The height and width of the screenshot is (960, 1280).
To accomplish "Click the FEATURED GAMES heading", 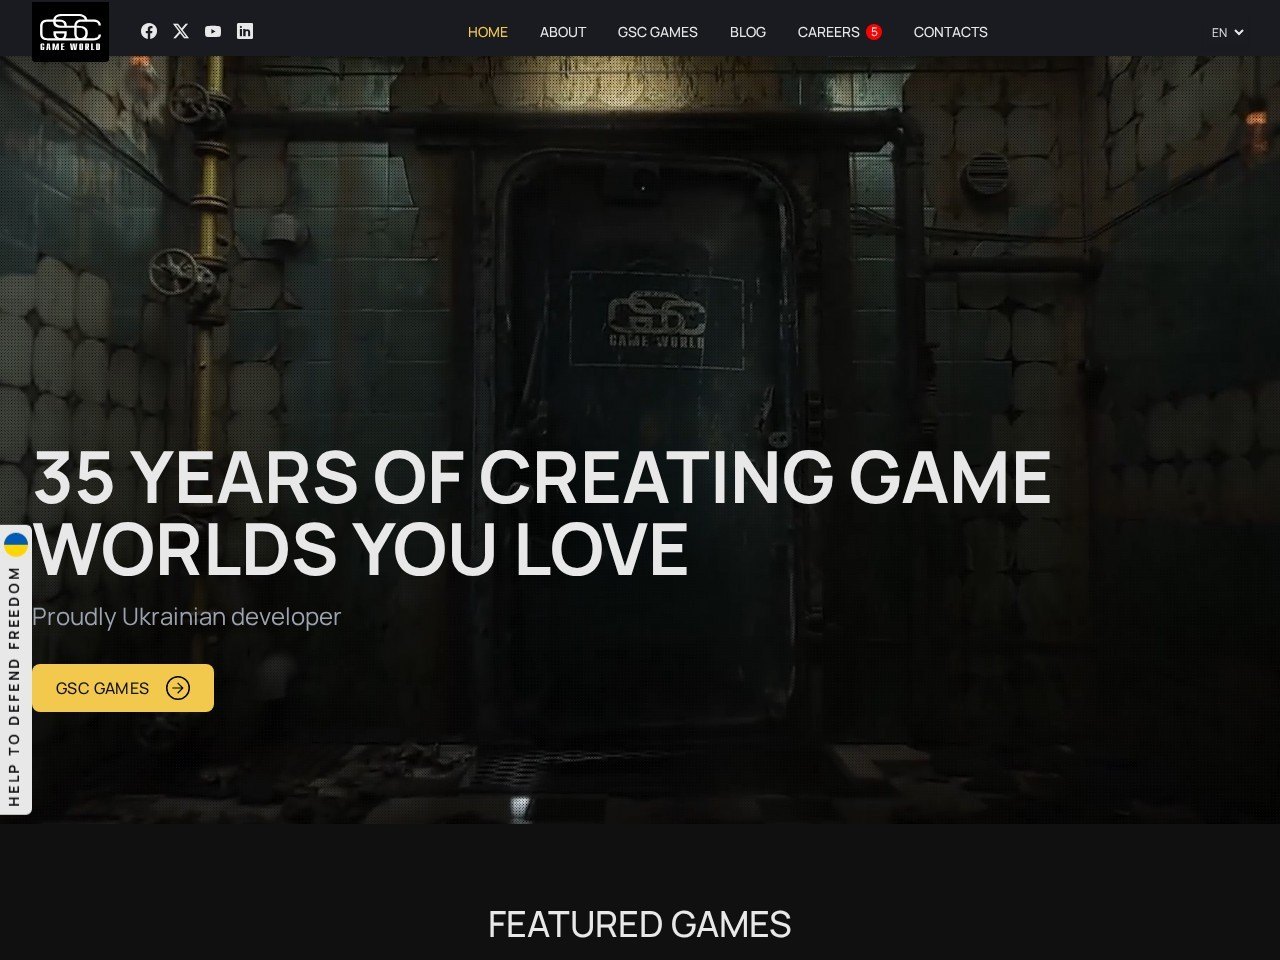I will click(x=640, y=924).
